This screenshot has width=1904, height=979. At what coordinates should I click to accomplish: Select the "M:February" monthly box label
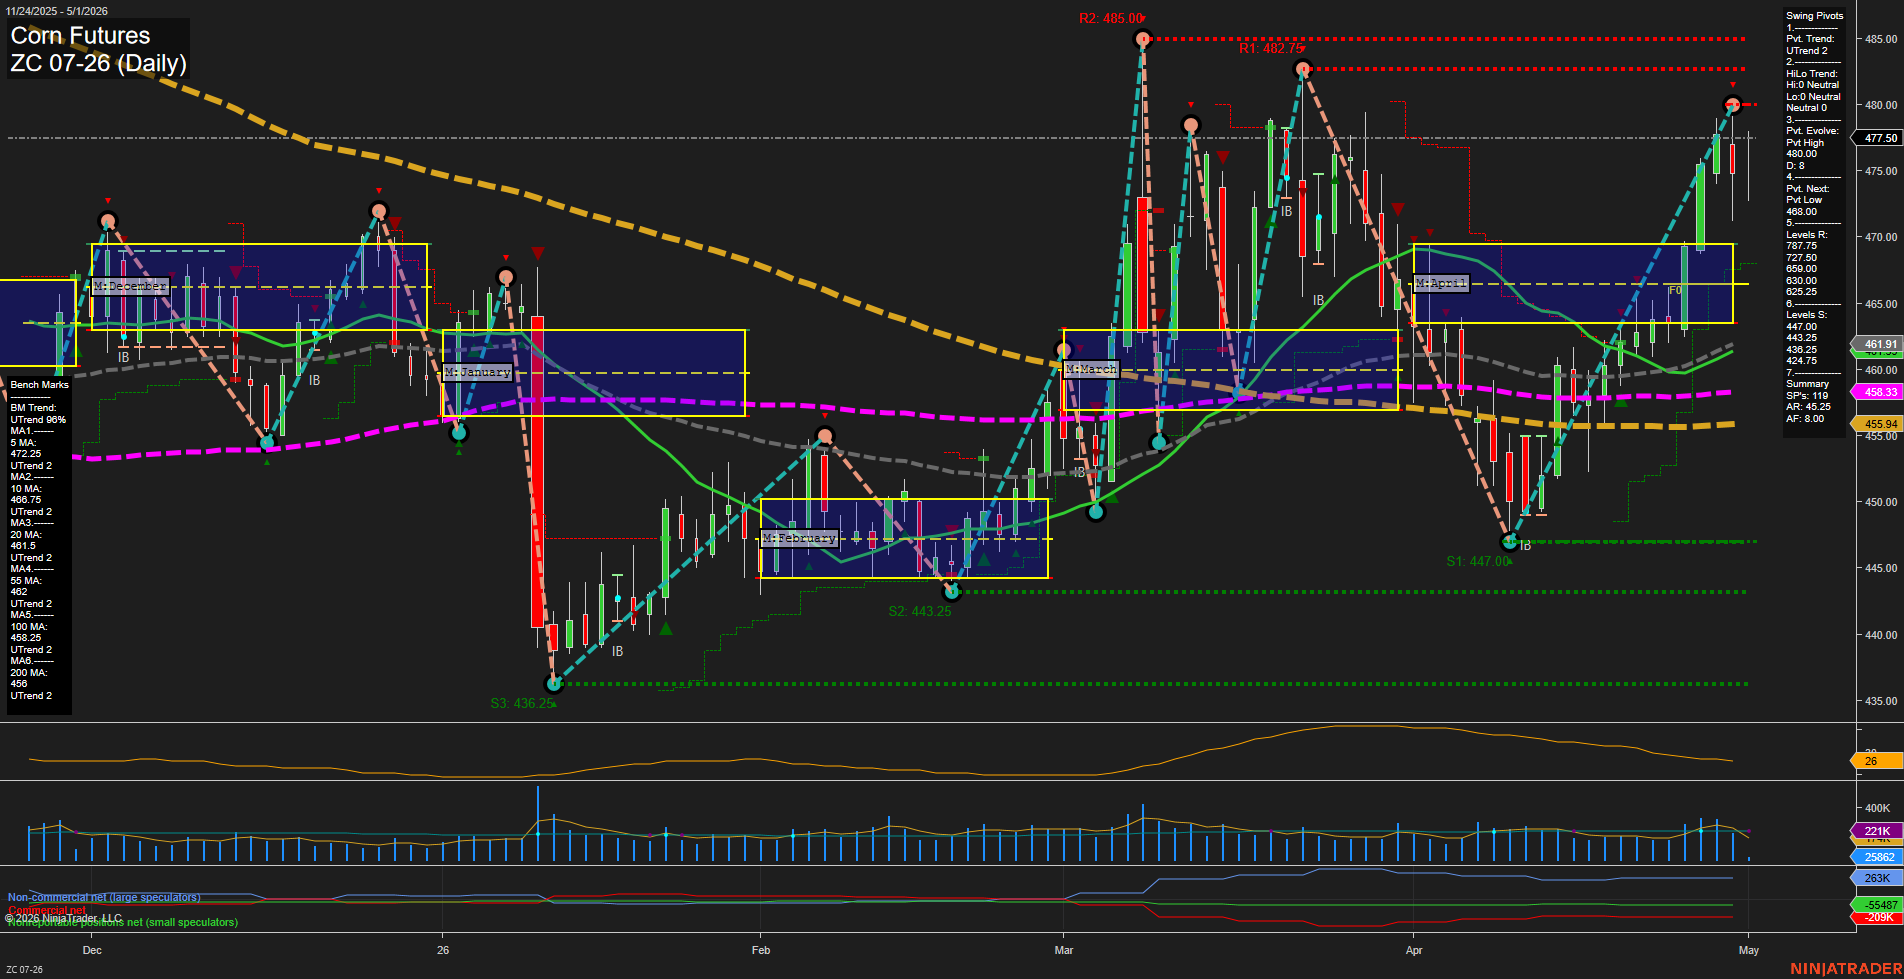799,538
